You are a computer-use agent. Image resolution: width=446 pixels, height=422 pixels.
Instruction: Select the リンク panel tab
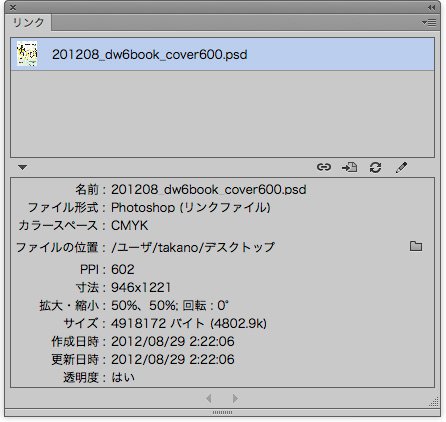click(x=28, y=23)
